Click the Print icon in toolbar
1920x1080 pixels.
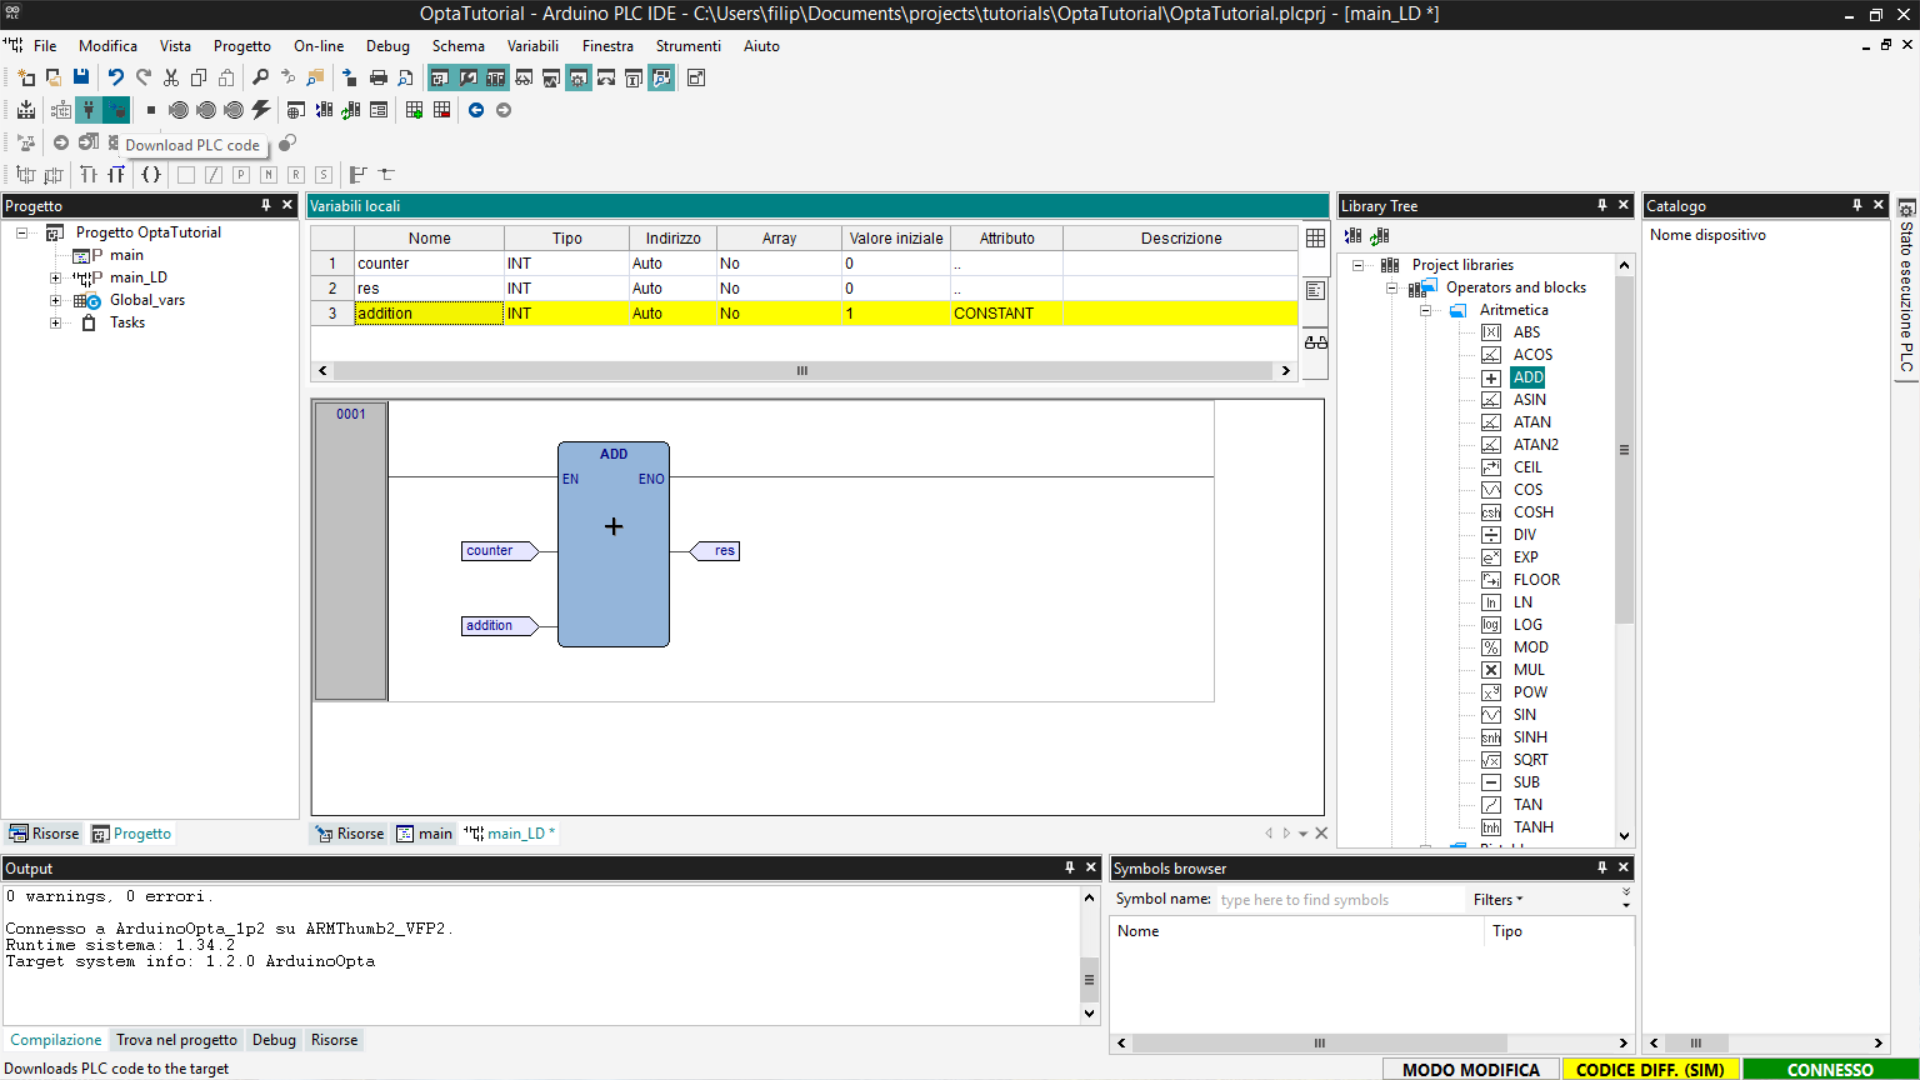pos(378,78)
